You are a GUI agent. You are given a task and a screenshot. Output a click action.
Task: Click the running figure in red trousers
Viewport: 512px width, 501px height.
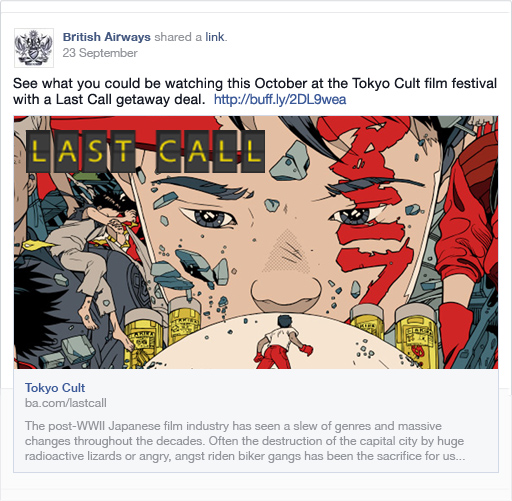(x=283, y=342)
